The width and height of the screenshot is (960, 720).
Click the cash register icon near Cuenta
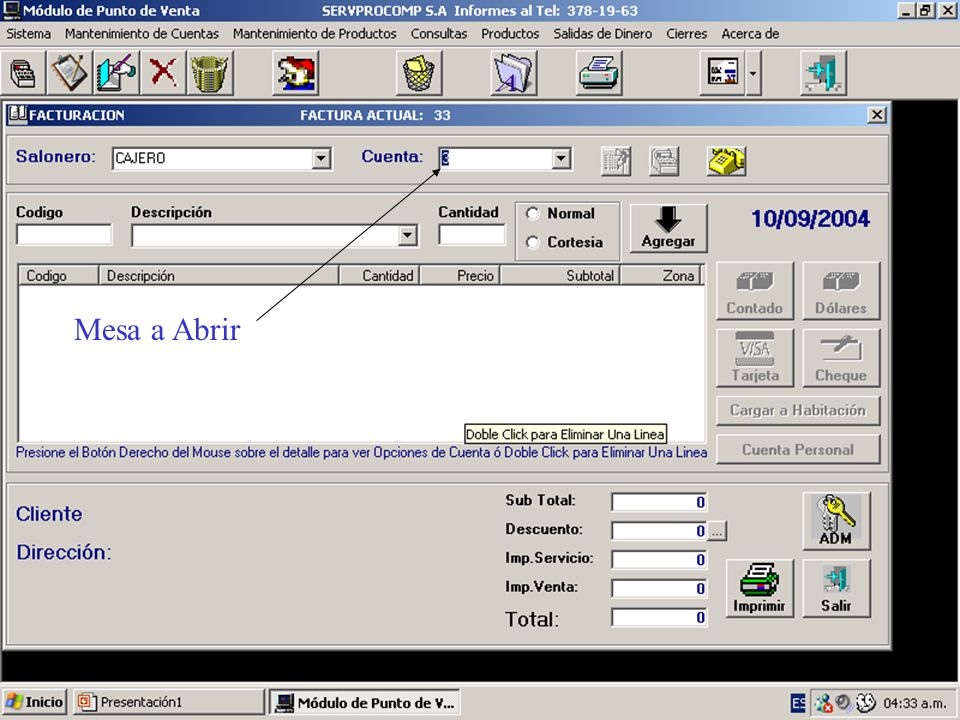[664, 161]
